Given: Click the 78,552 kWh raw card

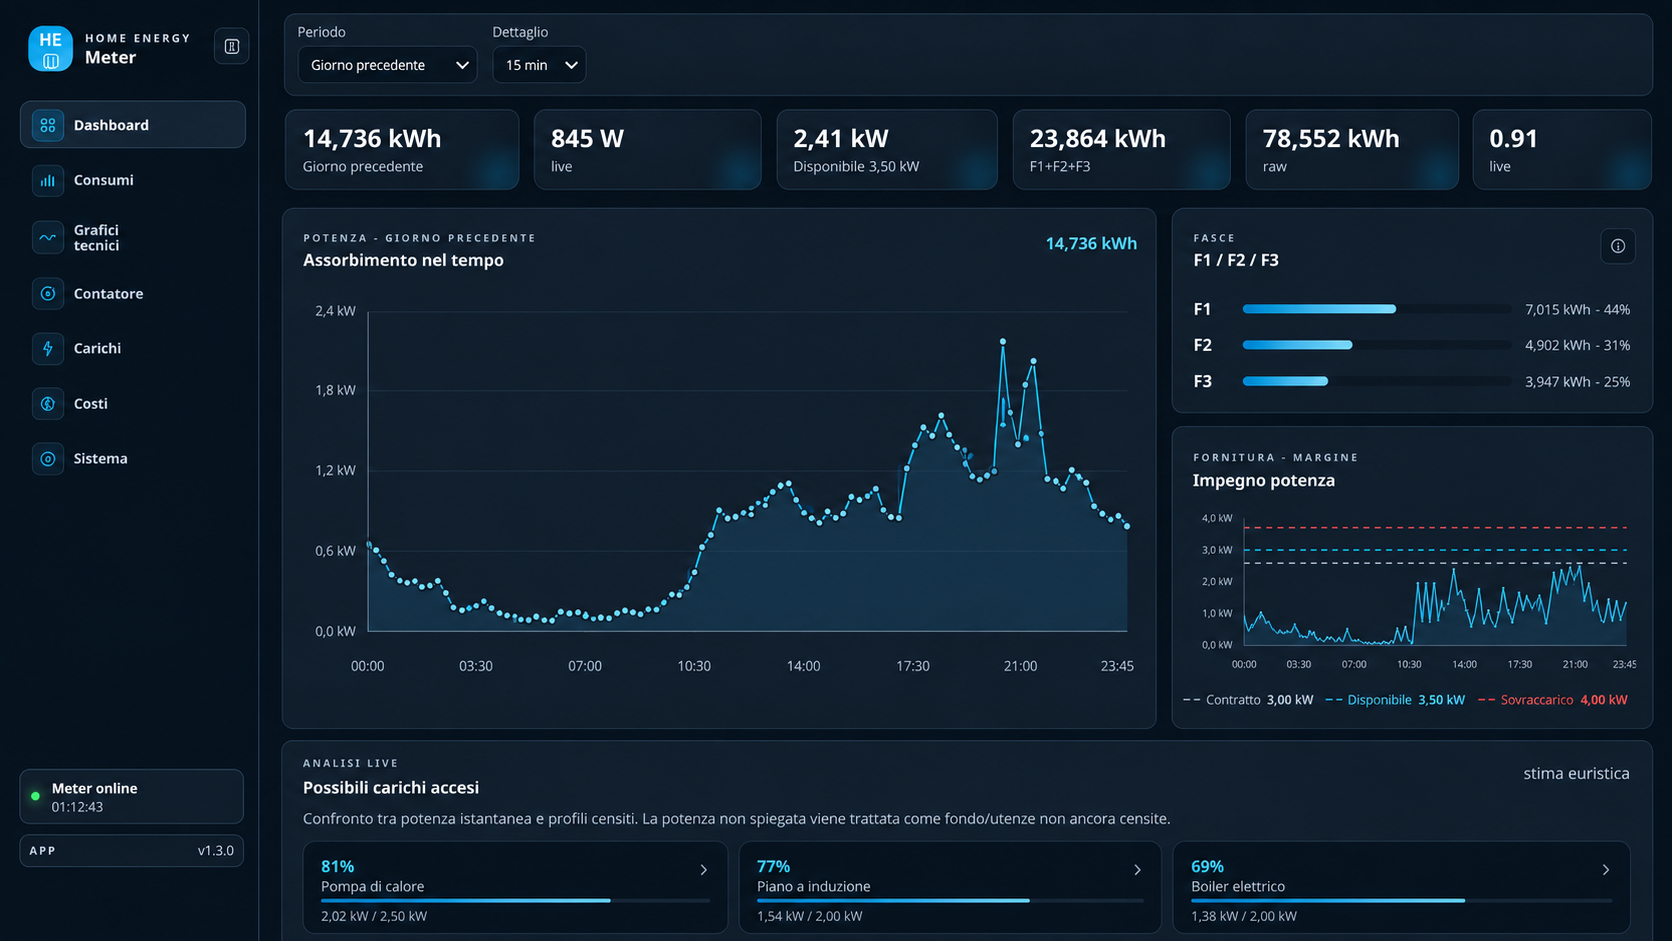Looking at the screenshot, I should tap(1352, 150).
